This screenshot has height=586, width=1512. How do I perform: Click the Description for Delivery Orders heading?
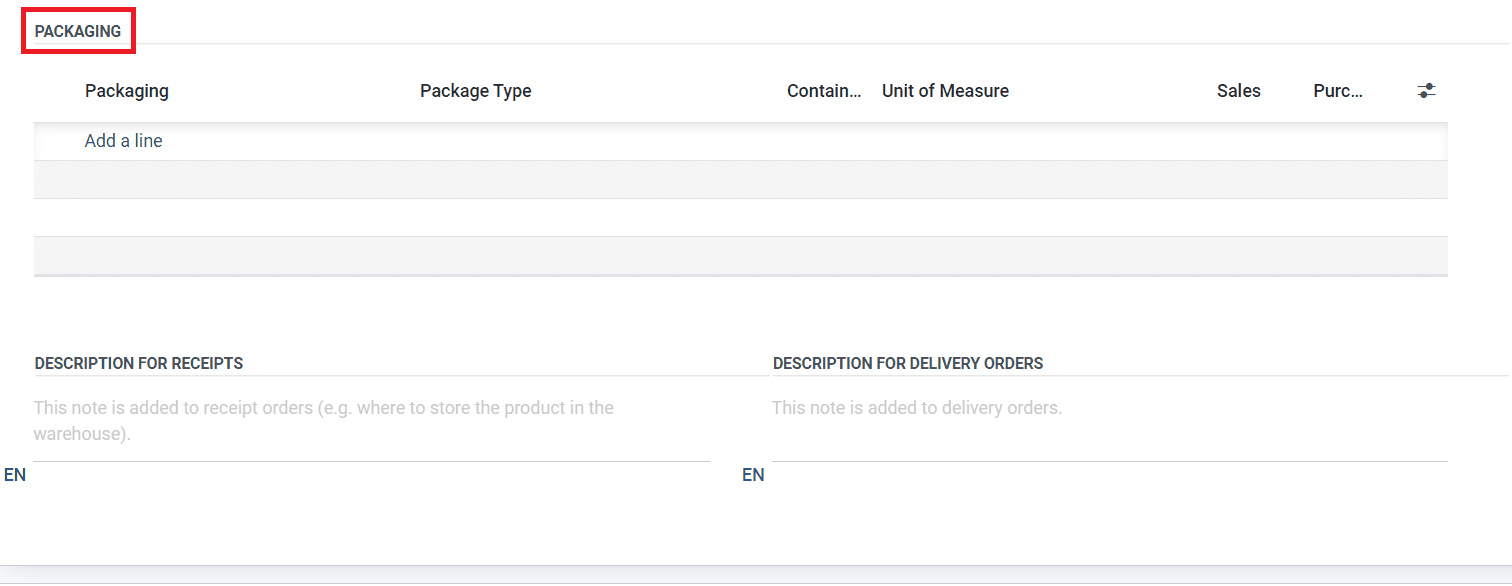[908, 363]
